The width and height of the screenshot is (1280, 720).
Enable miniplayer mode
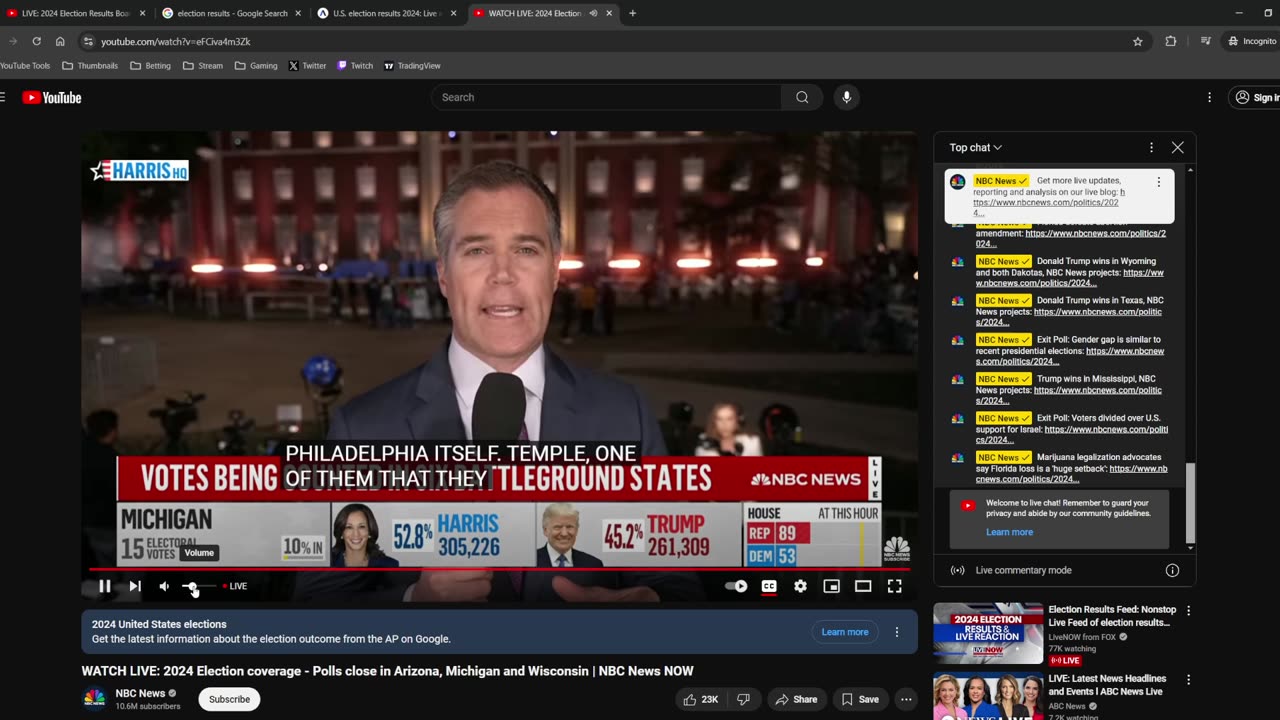point(831,586)
